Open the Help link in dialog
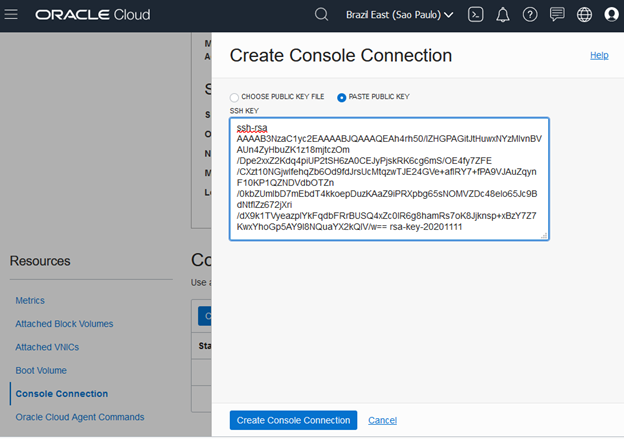 [x=599, y=55]
